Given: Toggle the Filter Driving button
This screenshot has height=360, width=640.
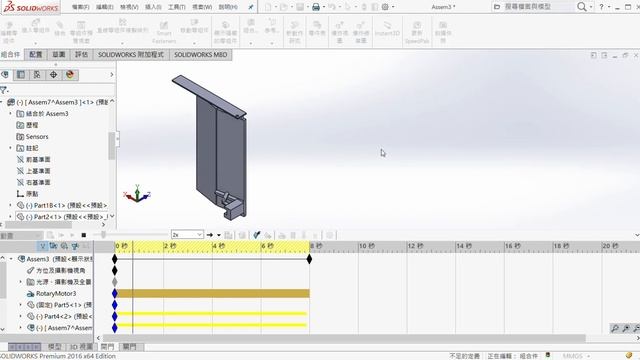Looking at the screenshot, I should [64, 246].
